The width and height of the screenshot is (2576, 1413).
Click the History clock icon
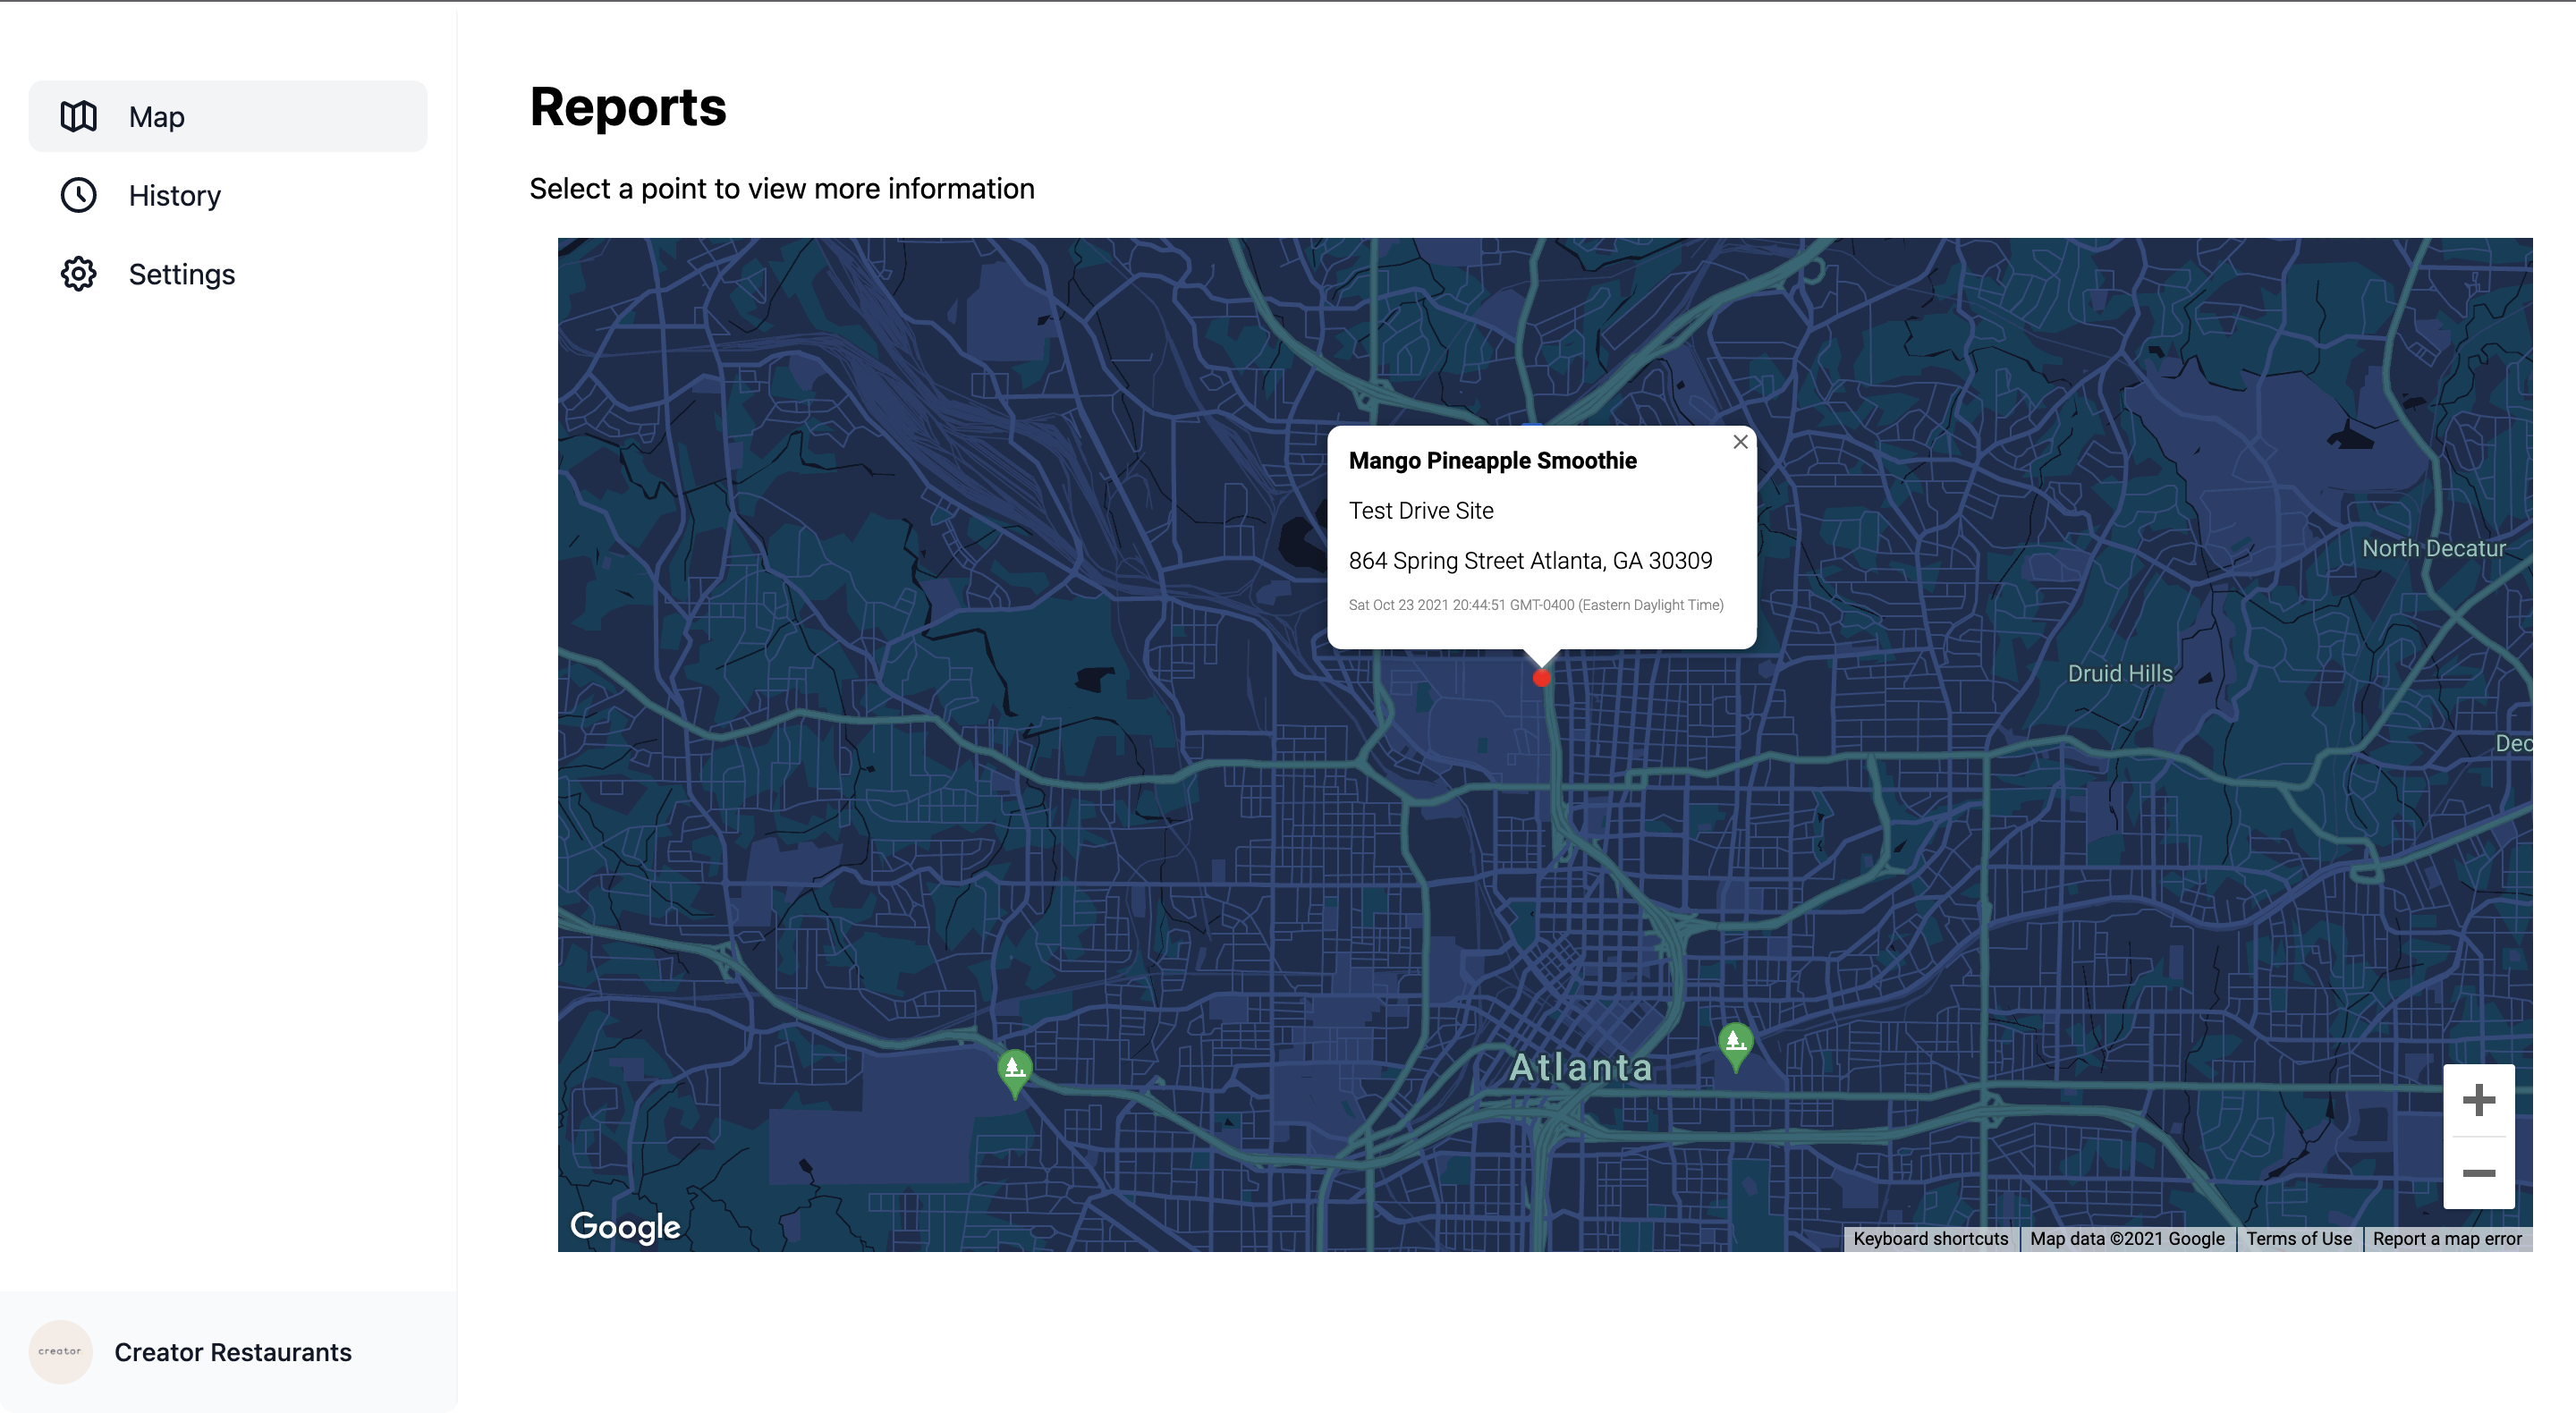pos(78,195)
